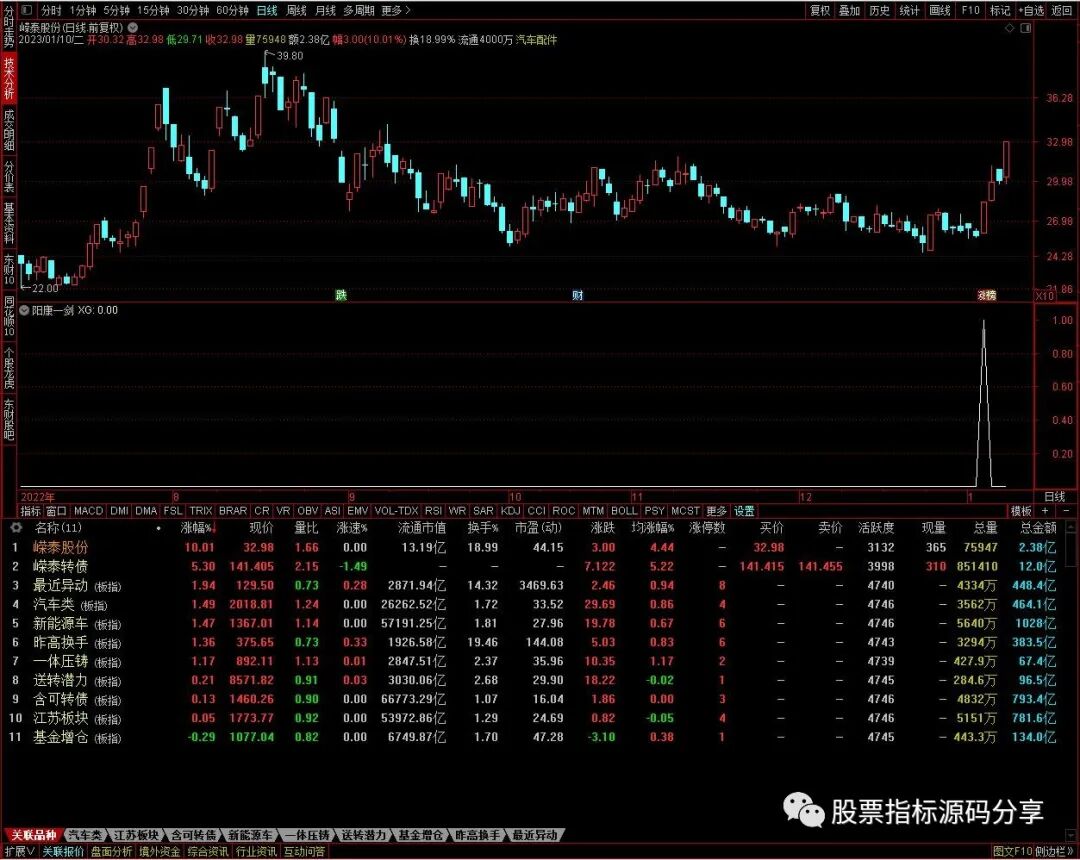
Task: Open 图文F10 in bottom right
Action: [x=1012, y=852]
